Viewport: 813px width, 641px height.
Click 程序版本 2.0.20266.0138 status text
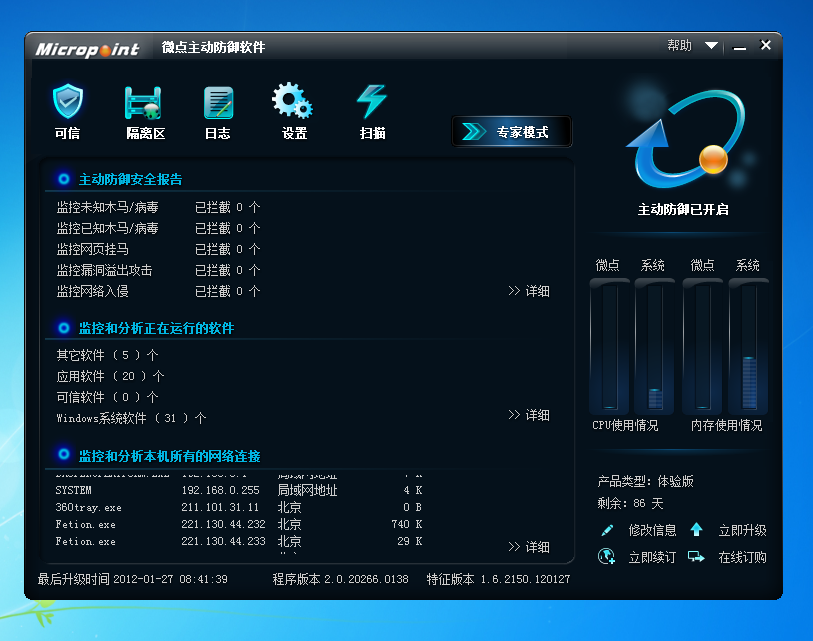coord(341,579)
